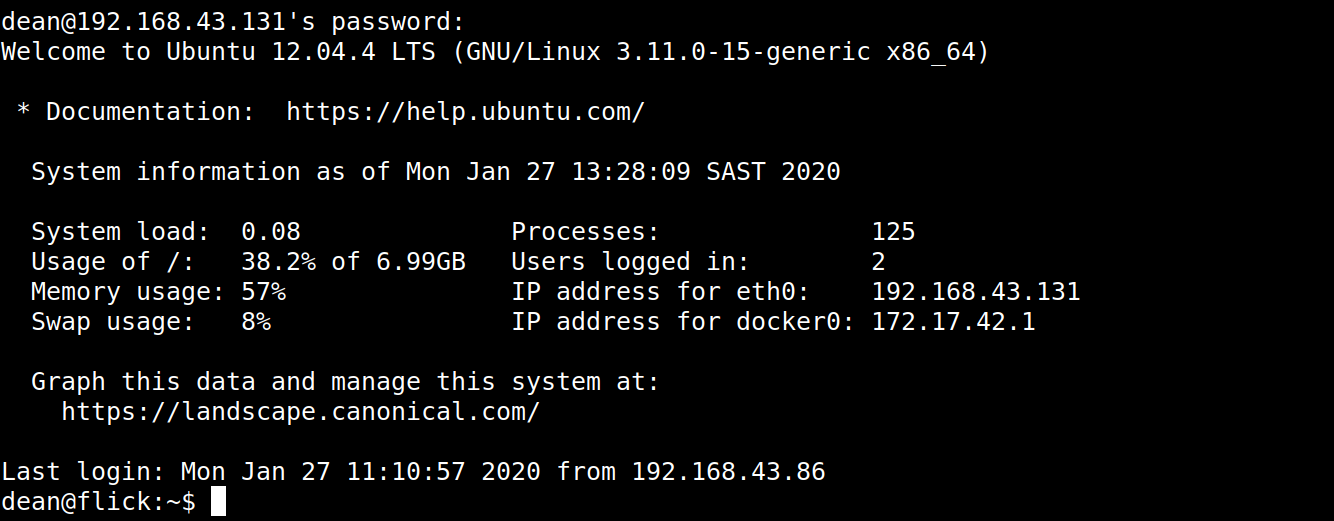Viewport: 1334px width, 521px height.
Task: Click the Swap usage value 8%
Action: coord(255,322)
